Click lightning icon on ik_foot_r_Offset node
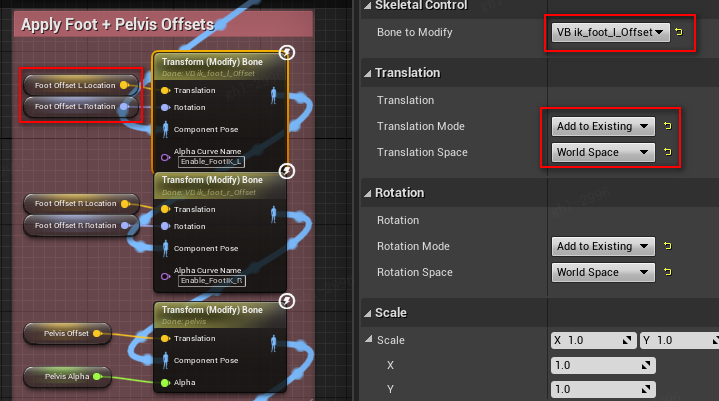 tap(287, 171)
